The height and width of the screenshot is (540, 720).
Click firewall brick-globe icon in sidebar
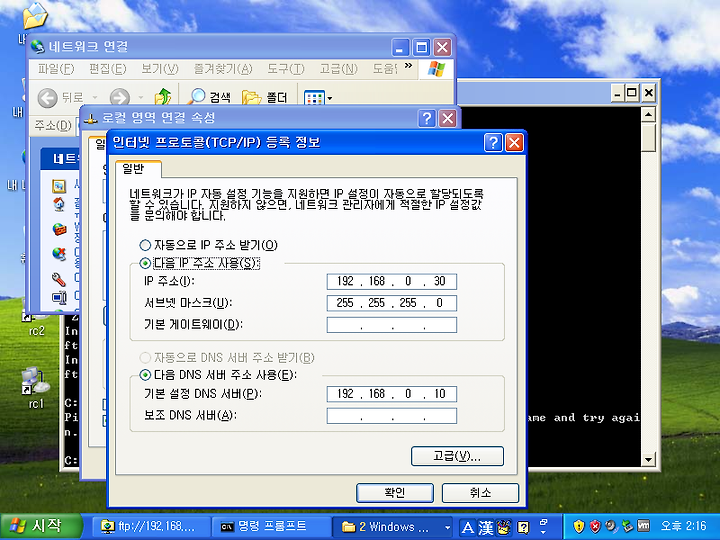pyautogui.click(x=59, y=229)
